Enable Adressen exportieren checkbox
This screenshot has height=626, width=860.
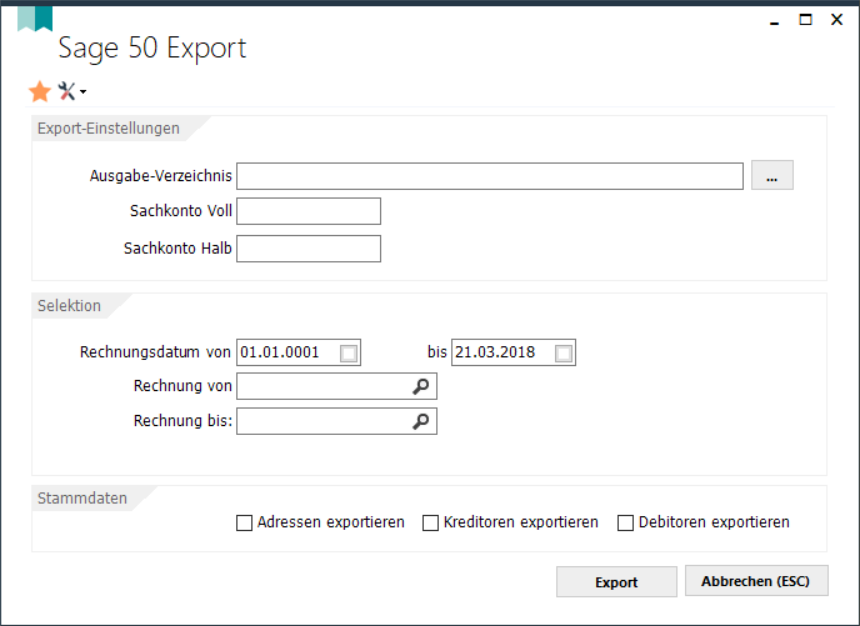pos(244,522)
